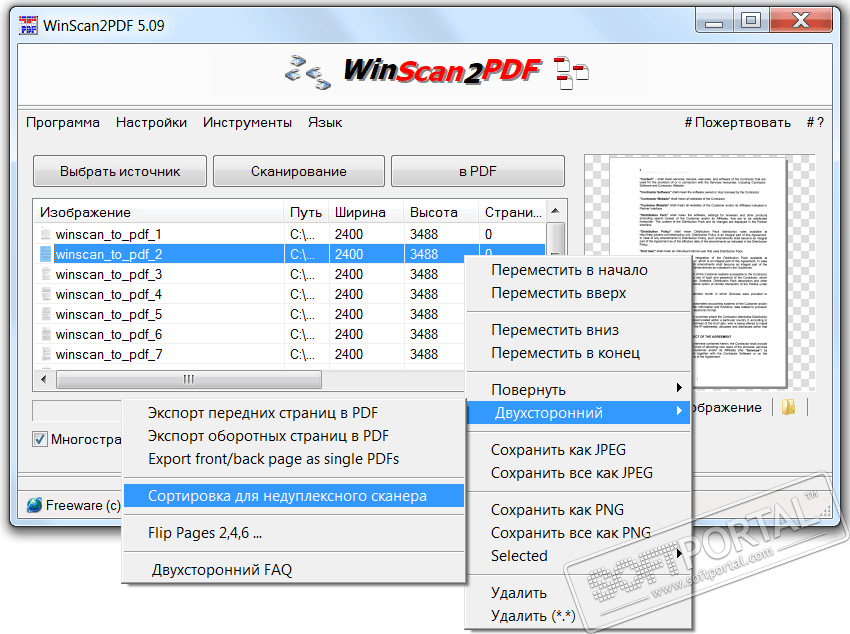The height and width of the screenshot is (634, 850).
Task: Select the row winscan_to_pdf_1
Action: [x=290, y=234]
